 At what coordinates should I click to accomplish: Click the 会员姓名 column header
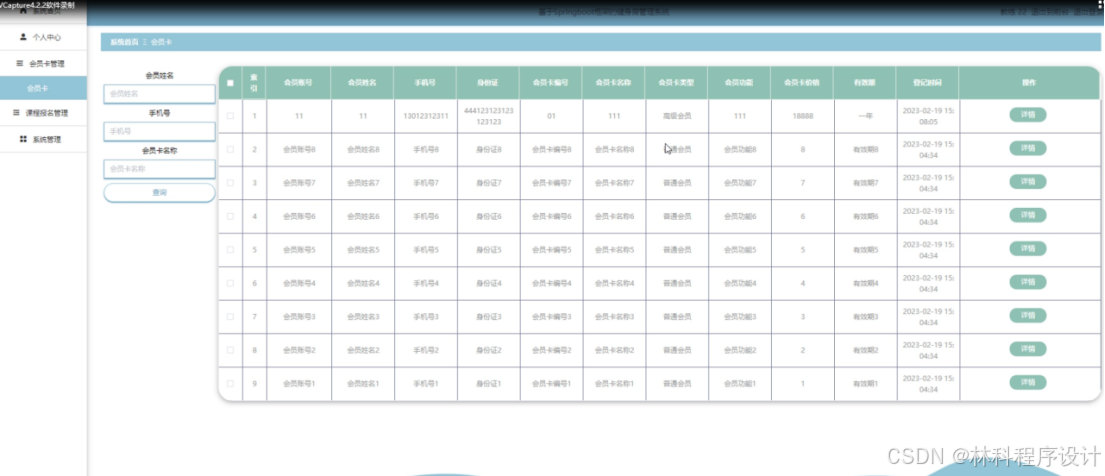[x=362, y=83]
